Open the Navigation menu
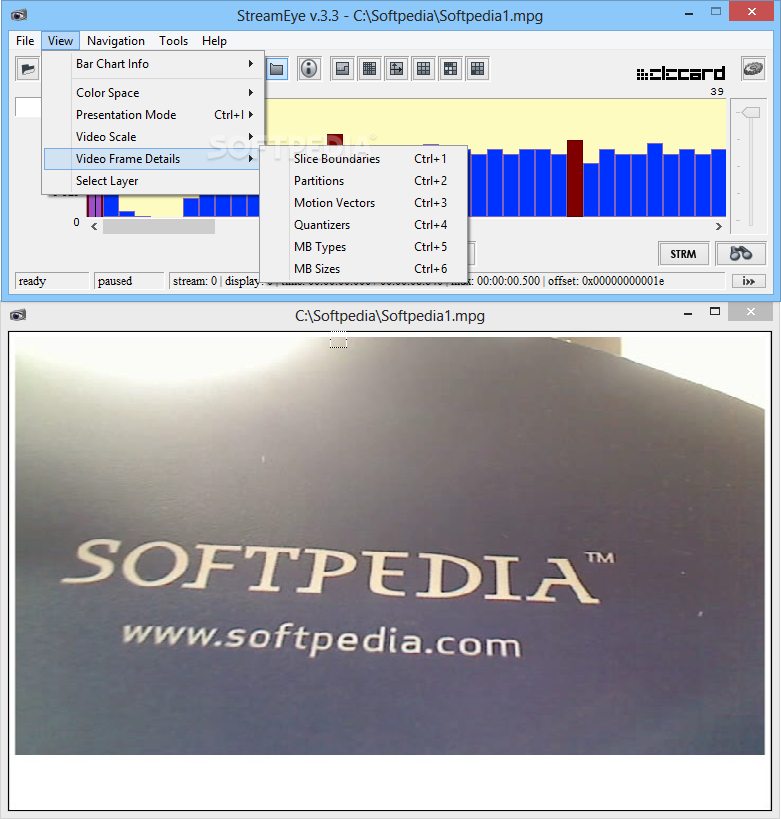Screen dimensions: 781x819 coord(116,41)
